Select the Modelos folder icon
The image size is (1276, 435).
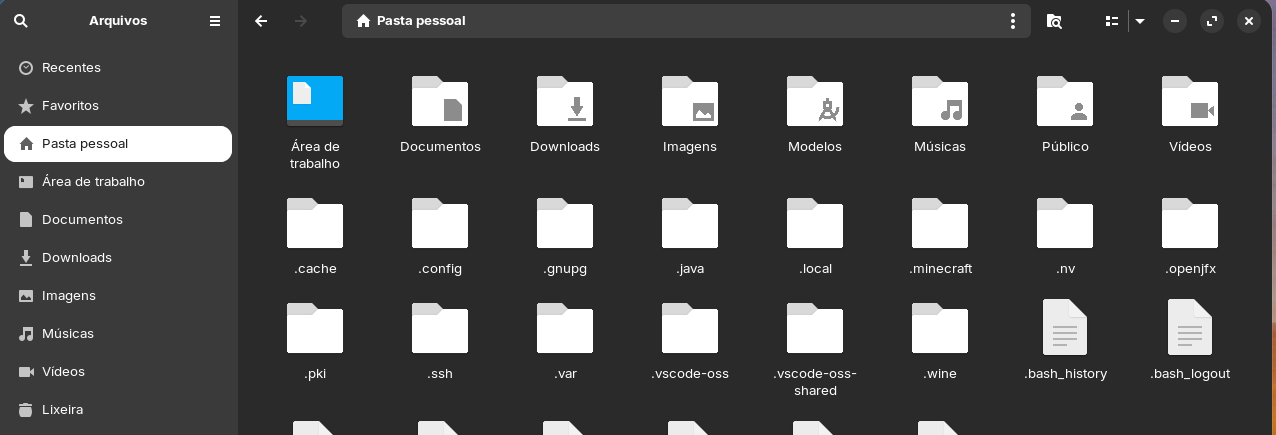click(x=815, y=101)
